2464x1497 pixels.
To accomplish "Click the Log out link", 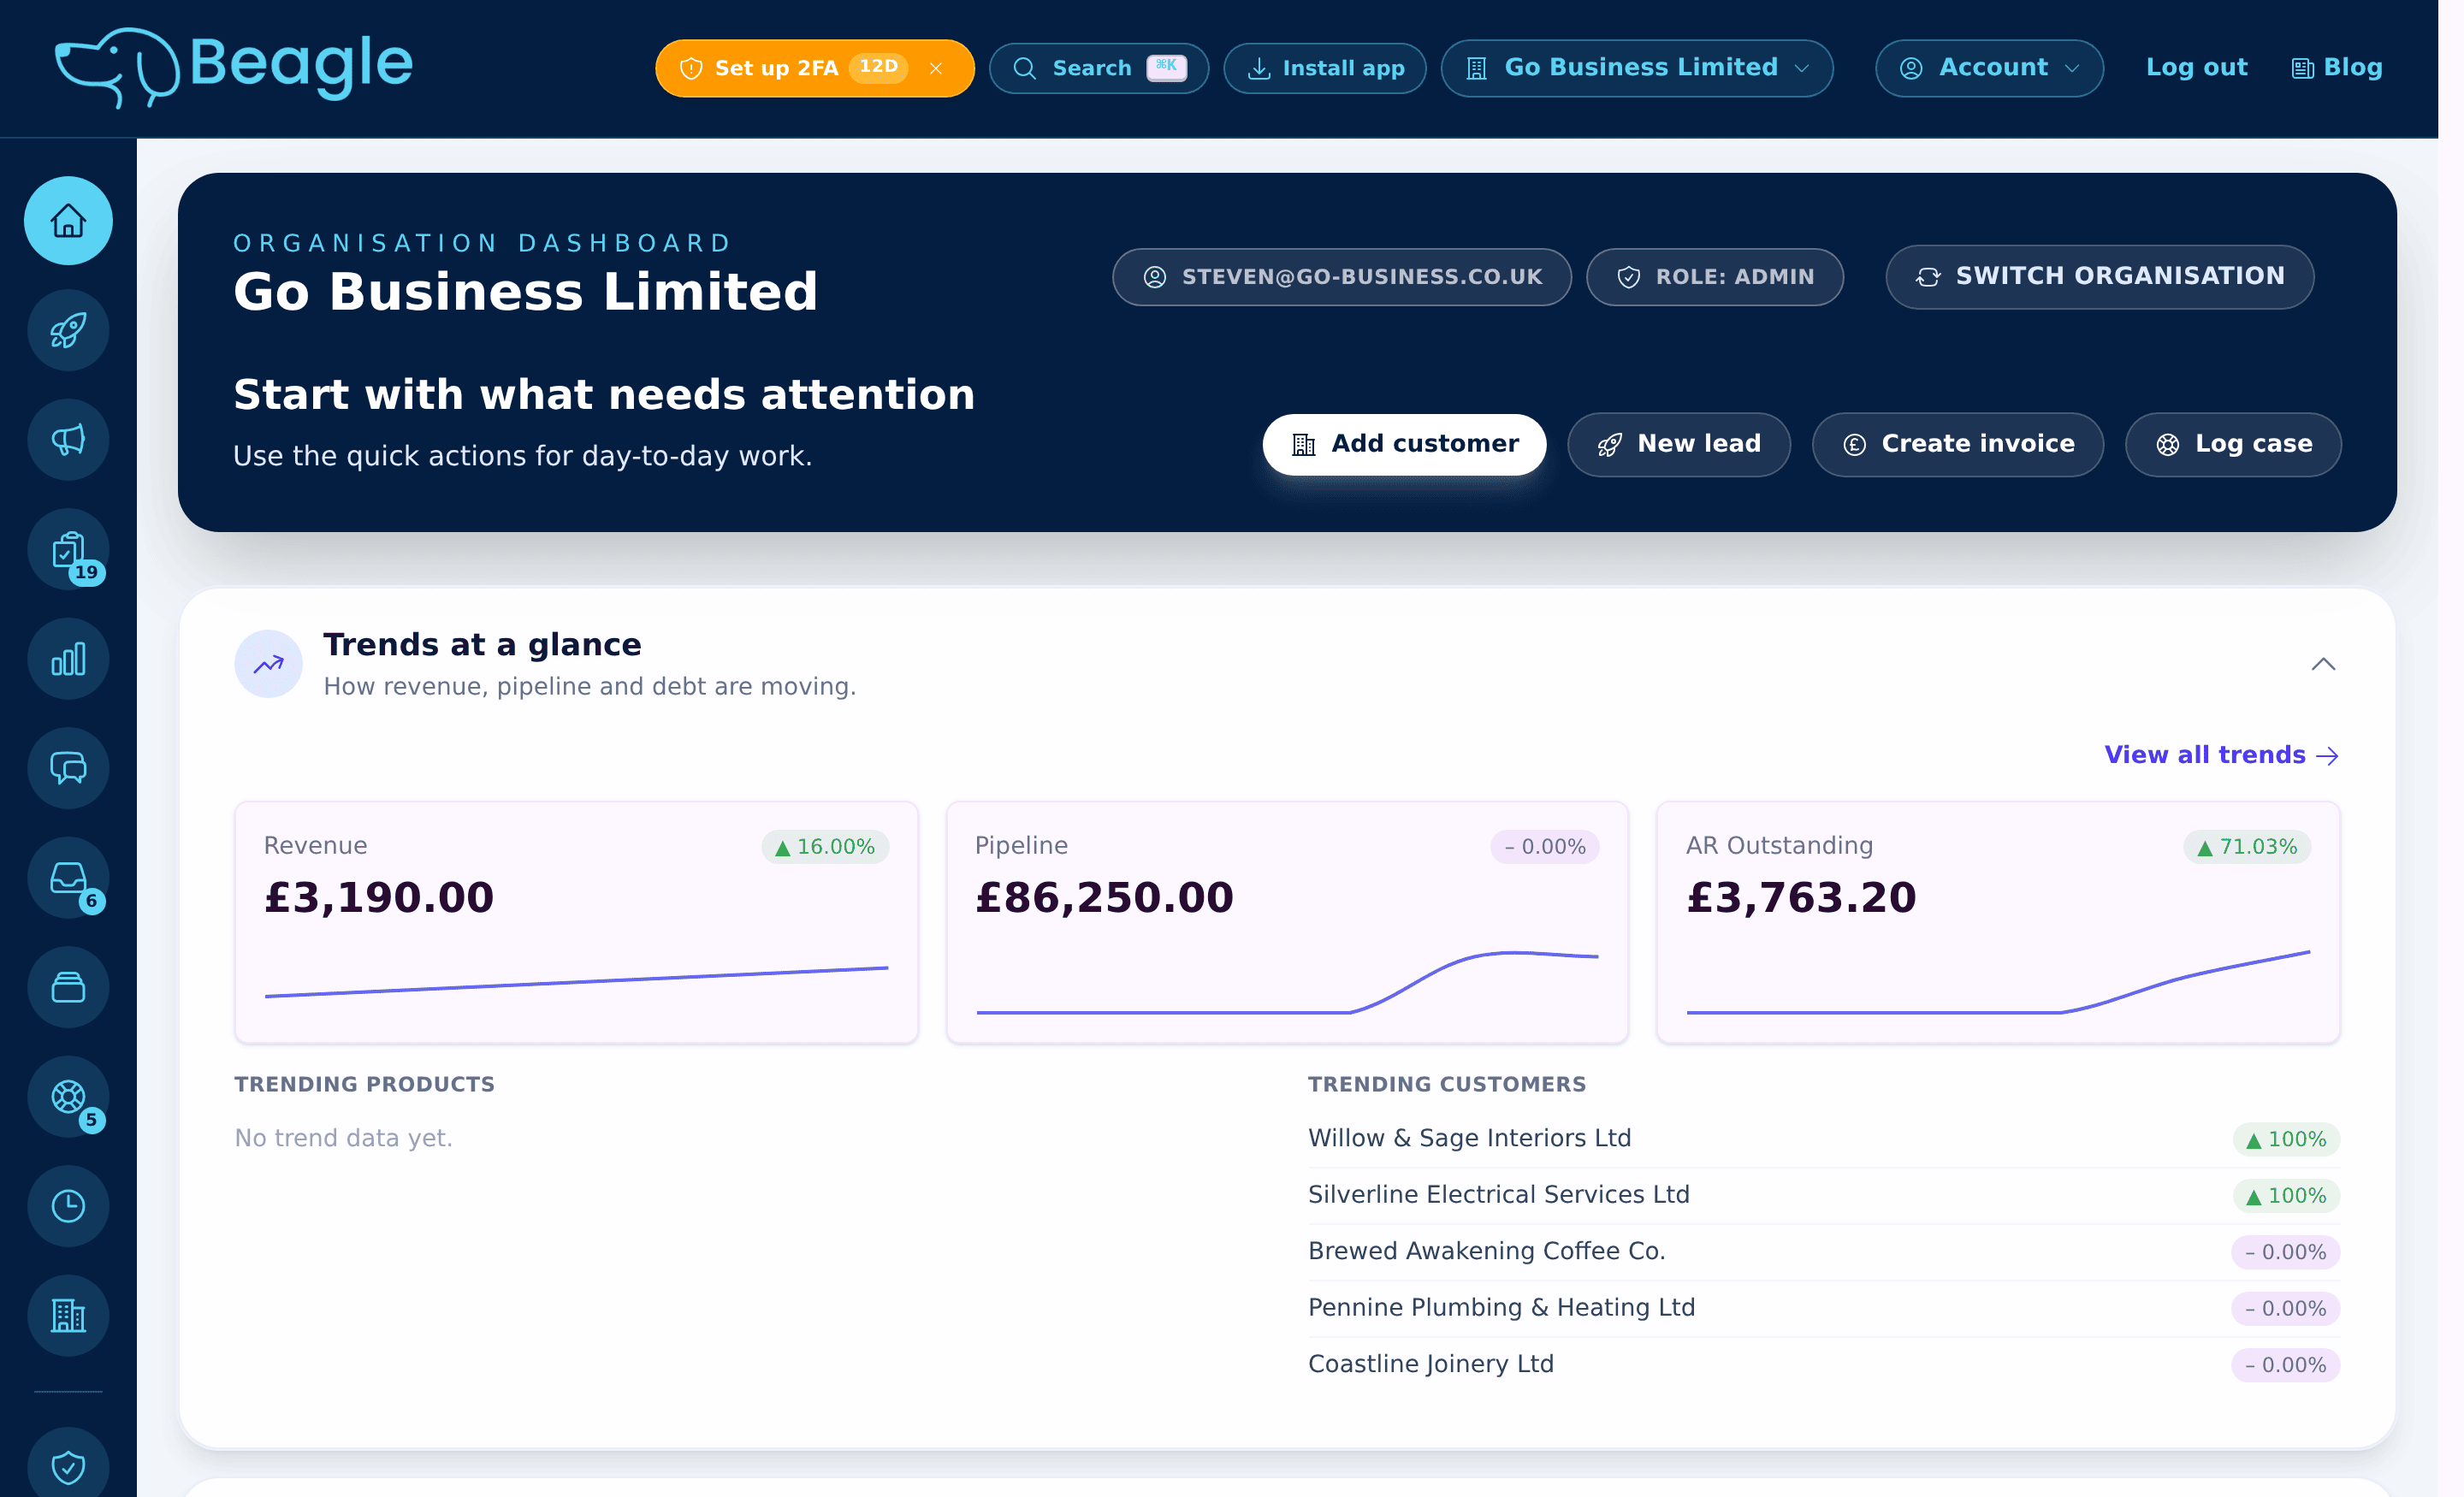I will 2197,67.
